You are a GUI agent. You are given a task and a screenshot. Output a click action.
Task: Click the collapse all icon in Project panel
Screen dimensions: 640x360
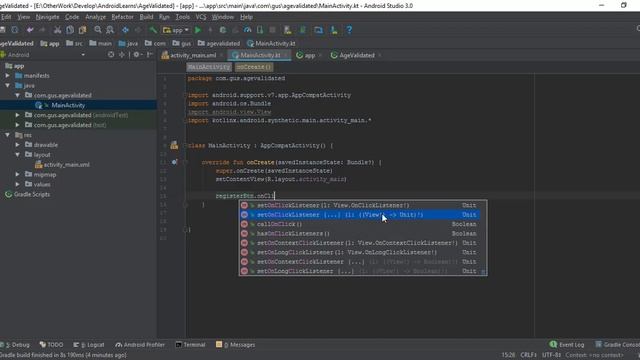(x=122, y=55)
